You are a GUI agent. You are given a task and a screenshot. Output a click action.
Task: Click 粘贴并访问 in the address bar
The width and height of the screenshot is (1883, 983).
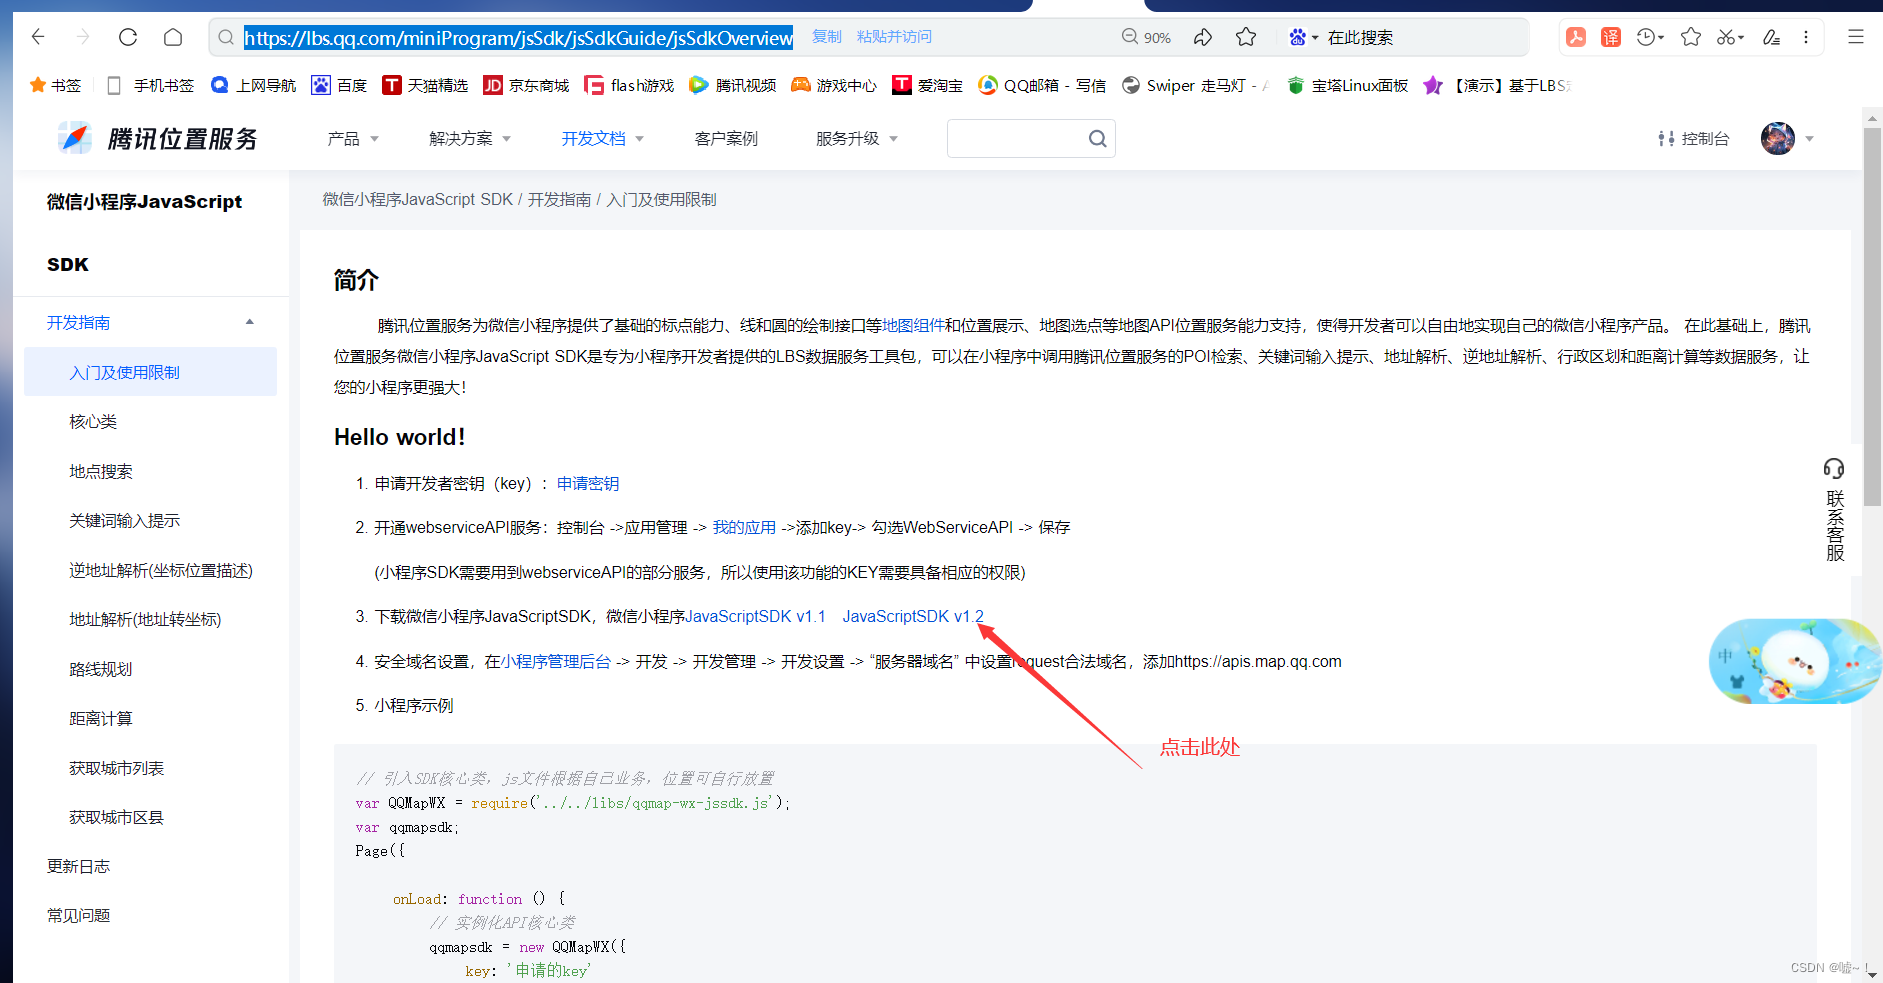click(x=894, y=37)
